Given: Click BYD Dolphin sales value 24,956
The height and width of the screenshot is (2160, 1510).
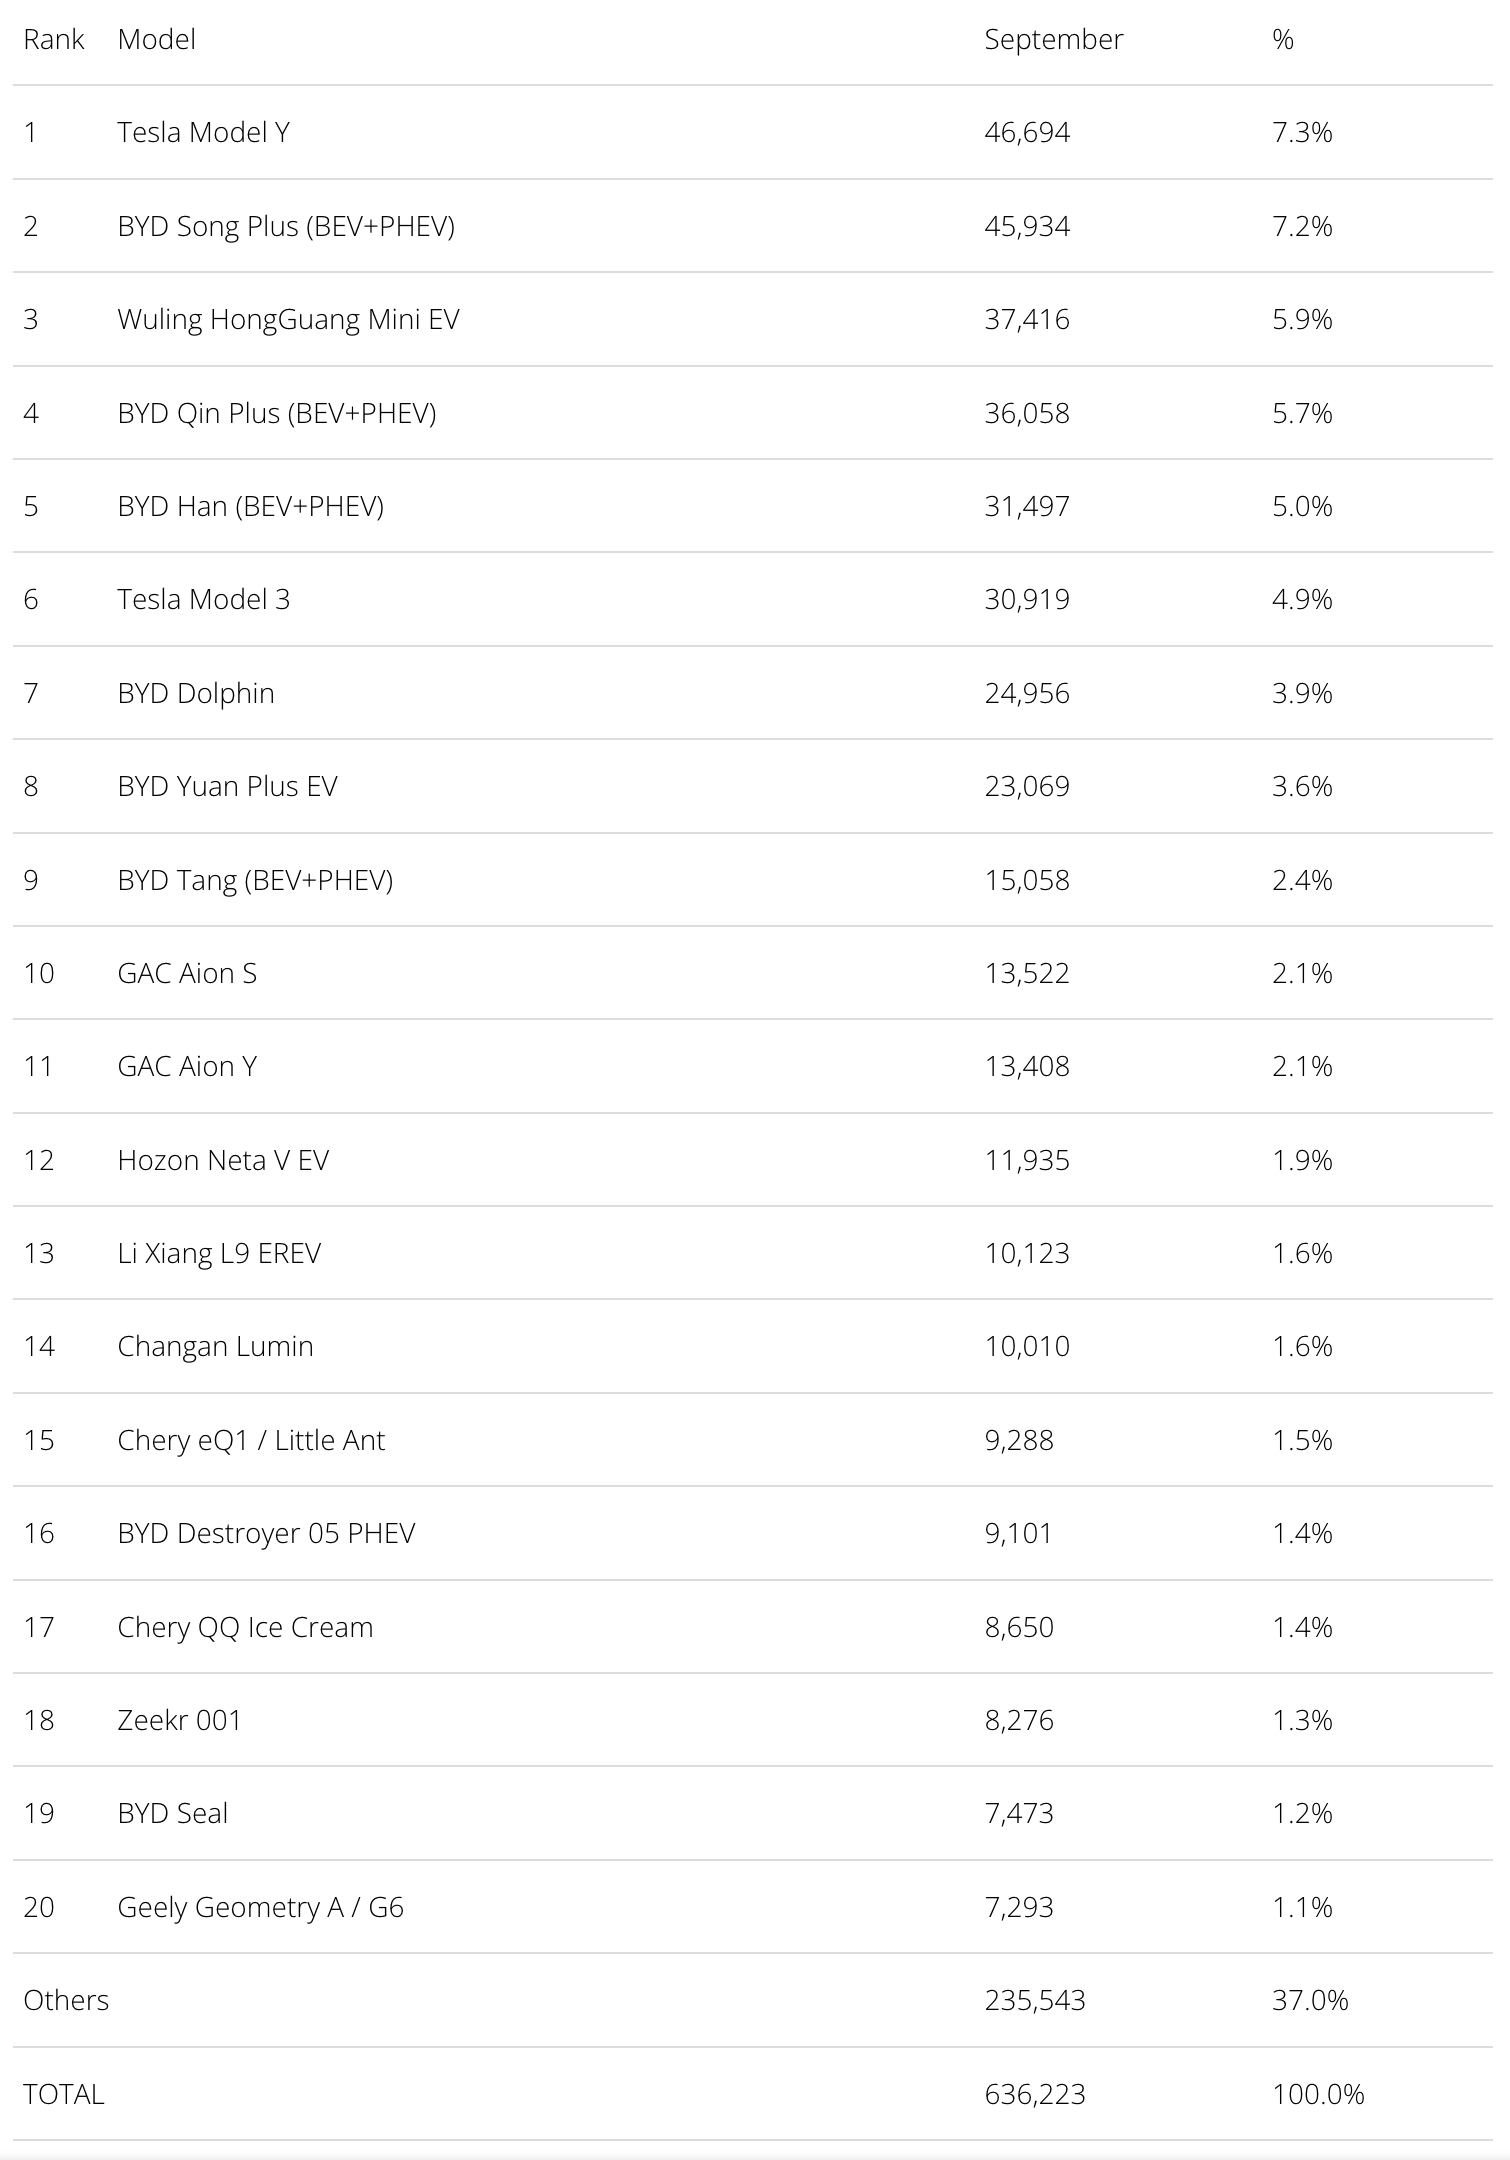Looking at the screenshot, I should (1026, 693).
